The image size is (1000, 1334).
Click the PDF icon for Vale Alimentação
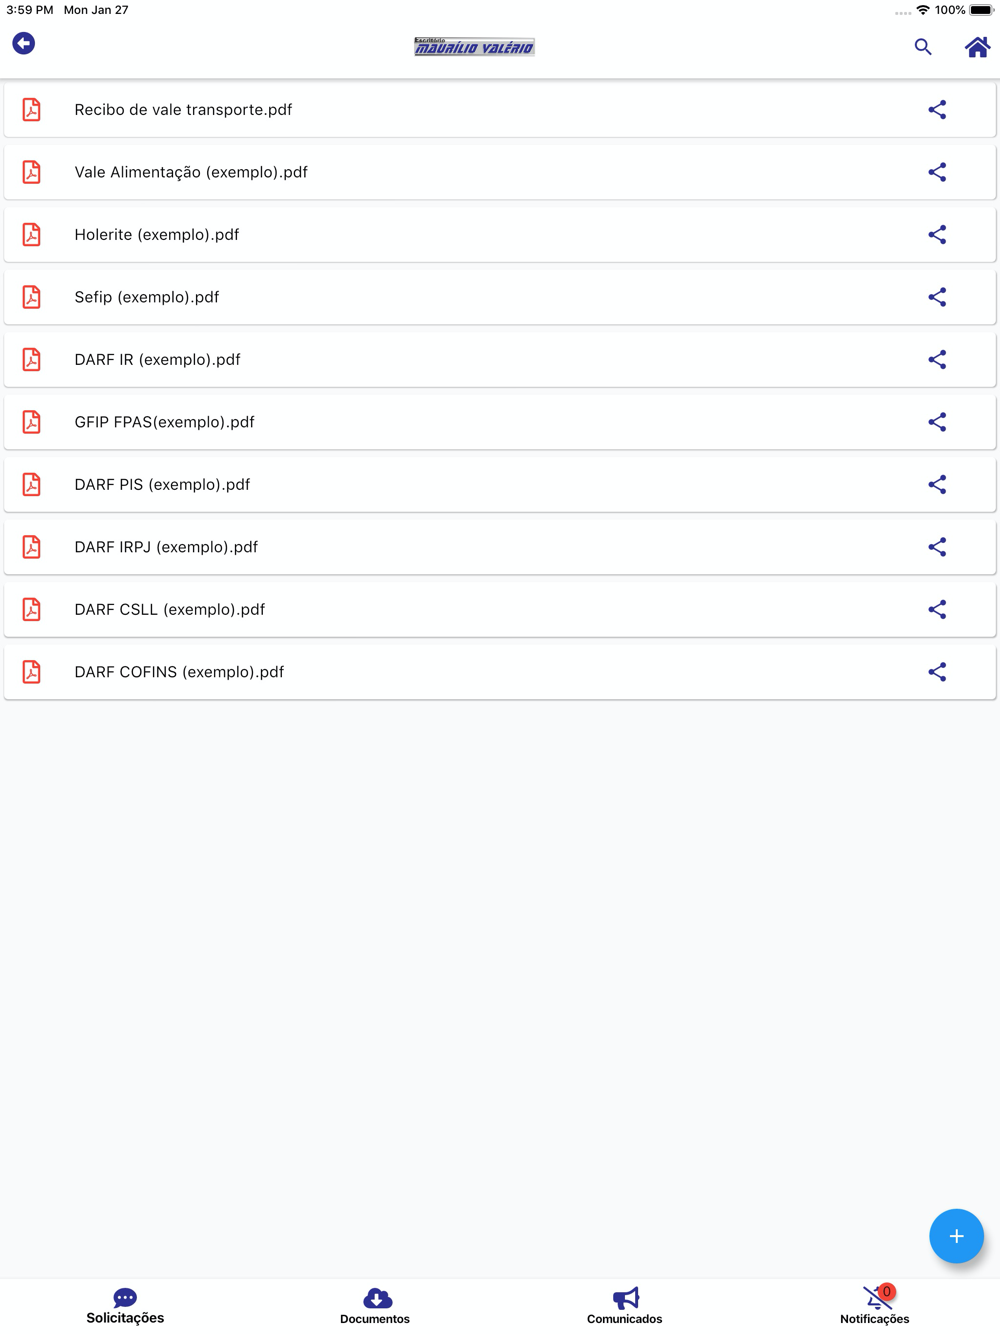pyautogui.click(x=32, y=172)
